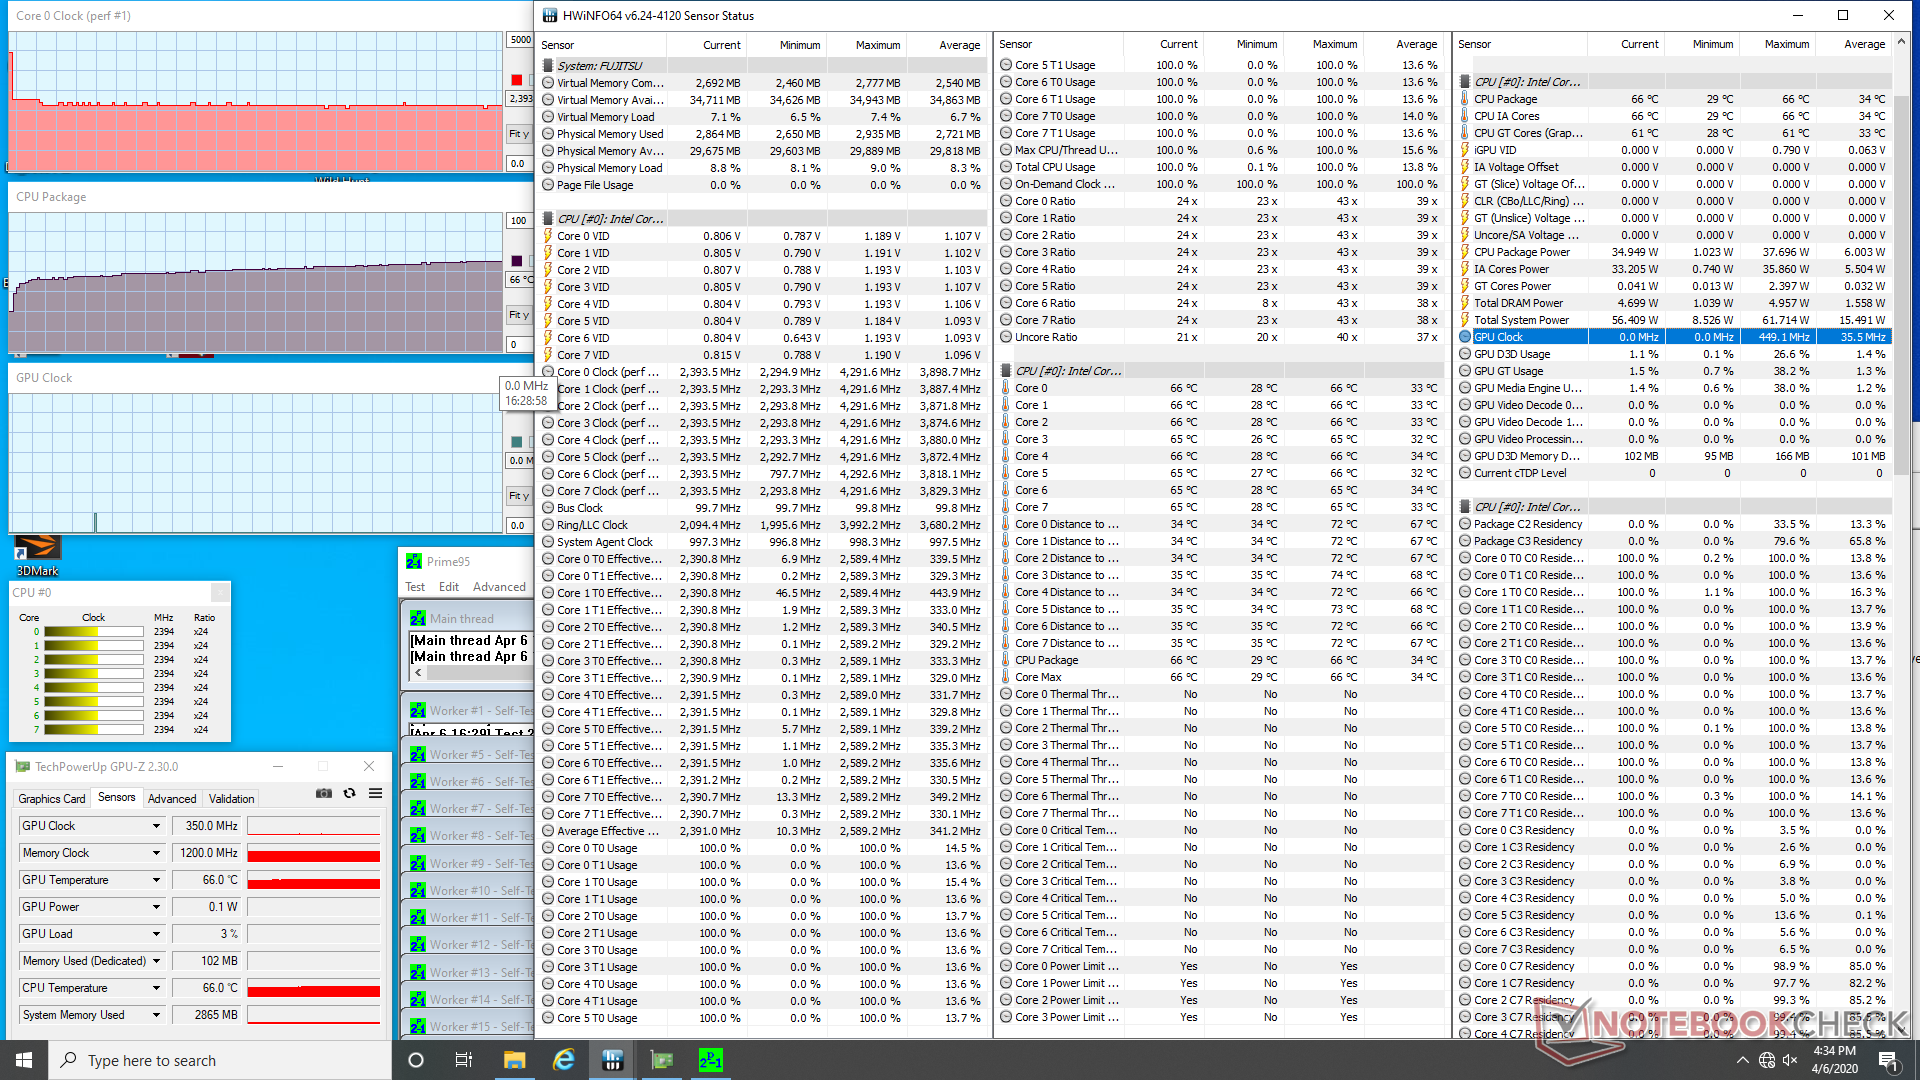The width and height of the screenshot is (1920, 1080).
Task: Click the dark purple swatch on CPU Package graph
Action: 517,261
